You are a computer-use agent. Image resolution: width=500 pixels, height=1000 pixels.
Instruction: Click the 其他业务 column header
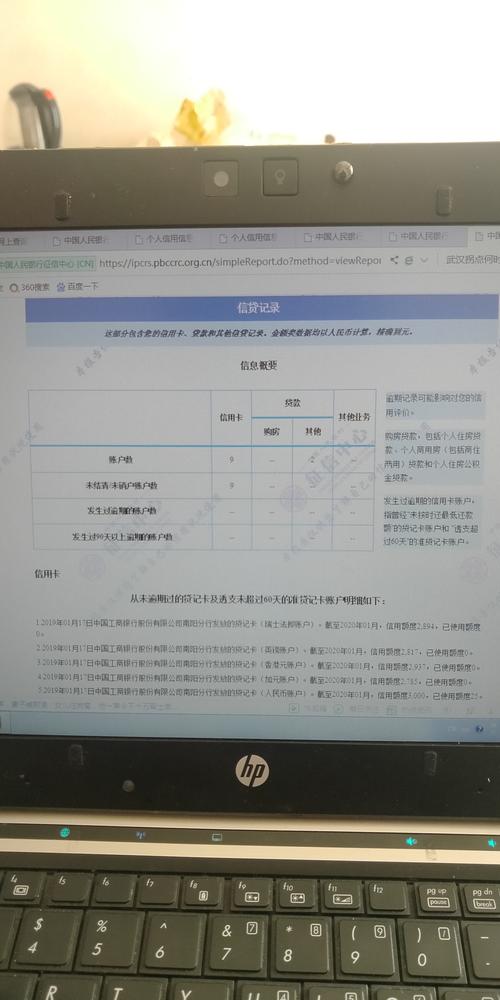pyautogui.click(x=354, y=417)
